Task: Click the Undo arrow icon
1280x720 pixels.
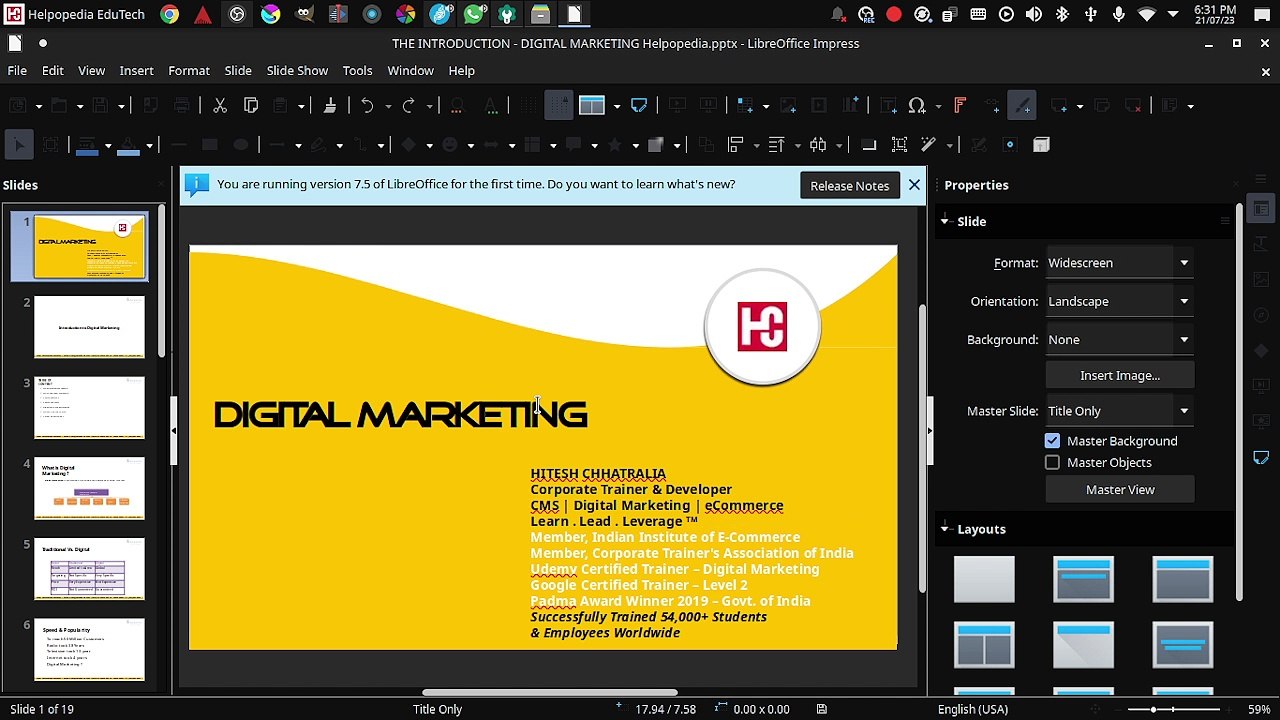Action: [x=367, y=106]
